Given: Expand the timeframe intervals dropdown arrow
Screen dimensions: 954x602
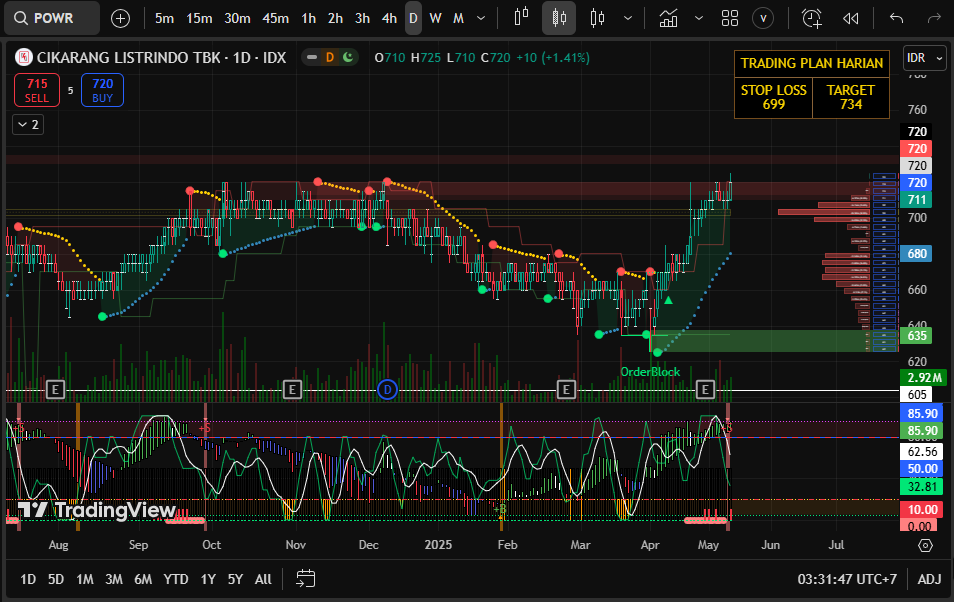Looking at the screenshot, I should point(483,18).
